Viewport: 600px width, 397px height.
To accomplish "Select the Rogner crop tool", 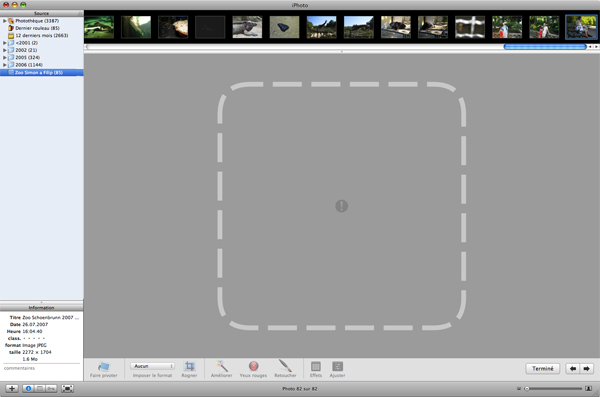I will 189,366.
